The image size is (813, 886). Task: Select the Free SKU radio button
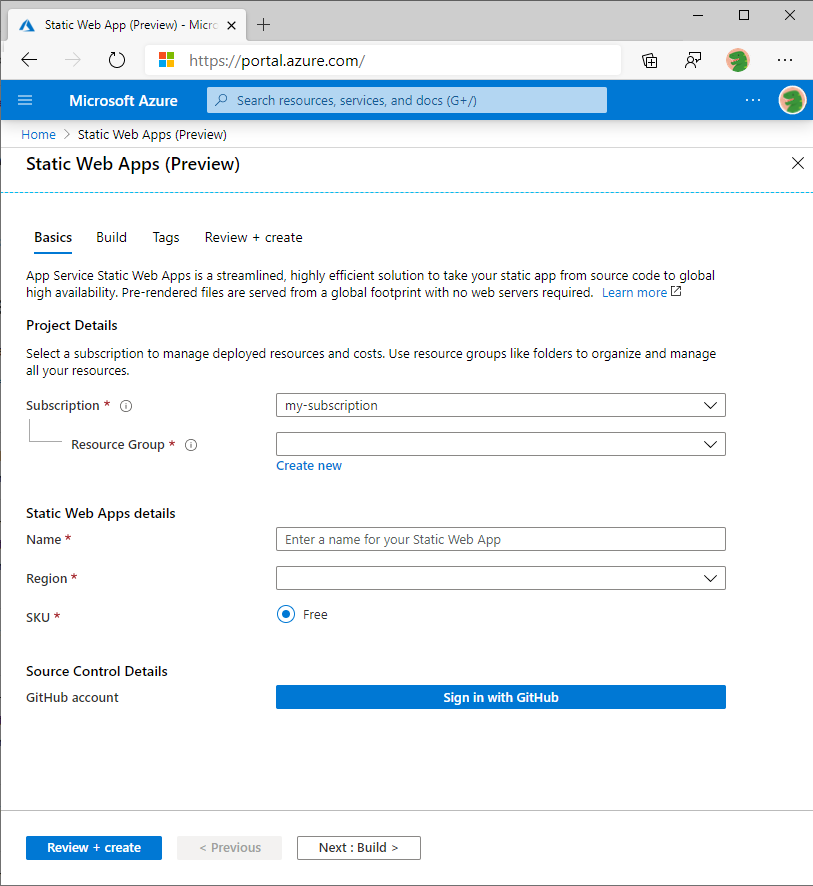[286, 614]
